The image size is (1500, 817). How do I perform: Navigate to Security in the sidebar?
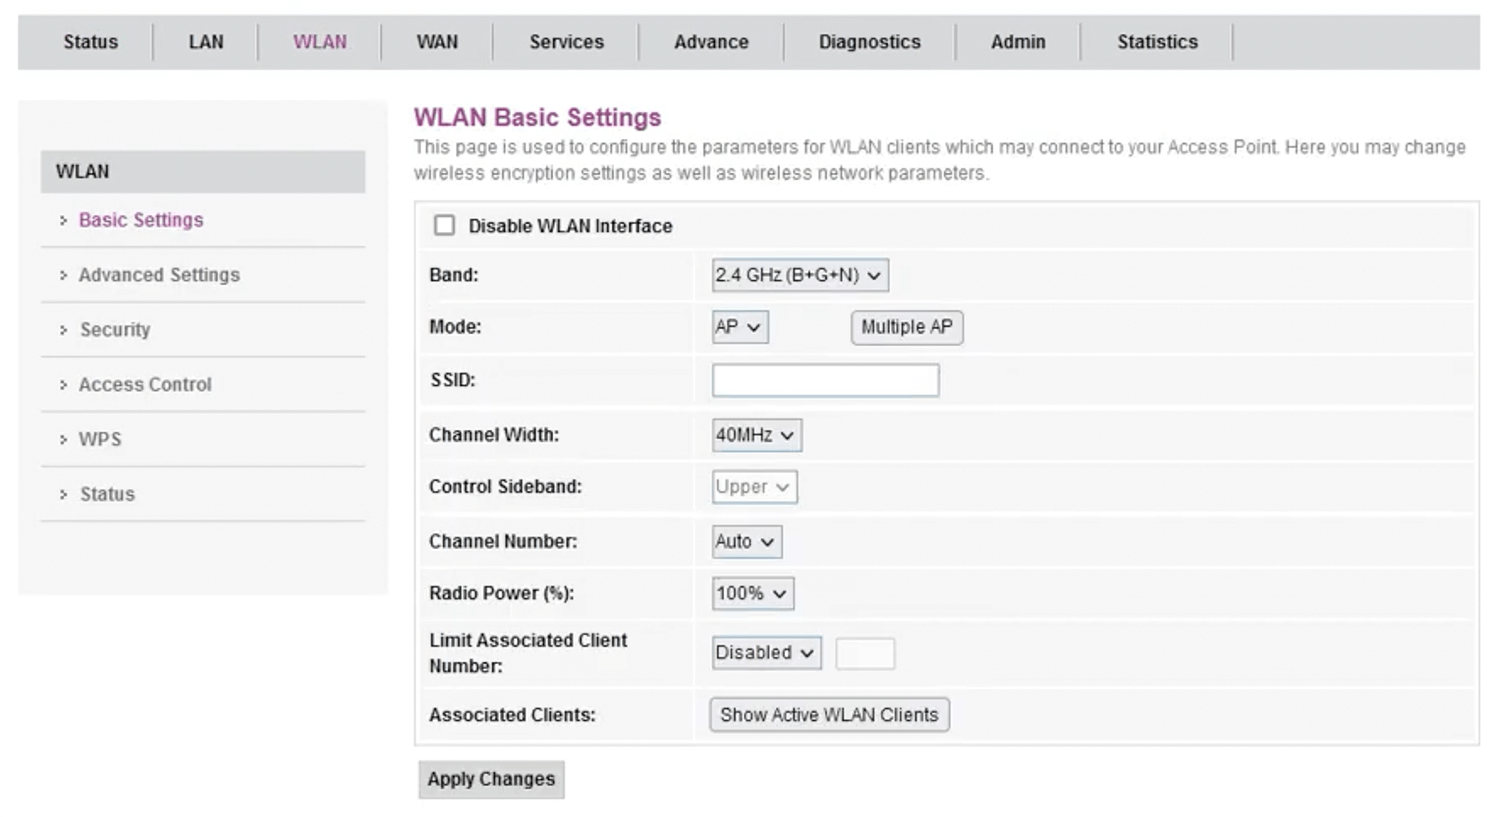pyautogui.click(x=115, y=330)
